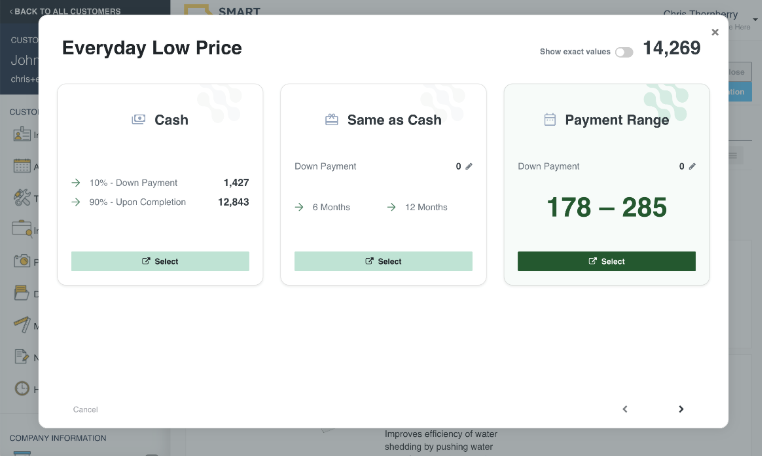Viewport: 762px width, 456px height.
Task: Select the Cash payment option
Action: pyautogui.click(x=160, y=261)
